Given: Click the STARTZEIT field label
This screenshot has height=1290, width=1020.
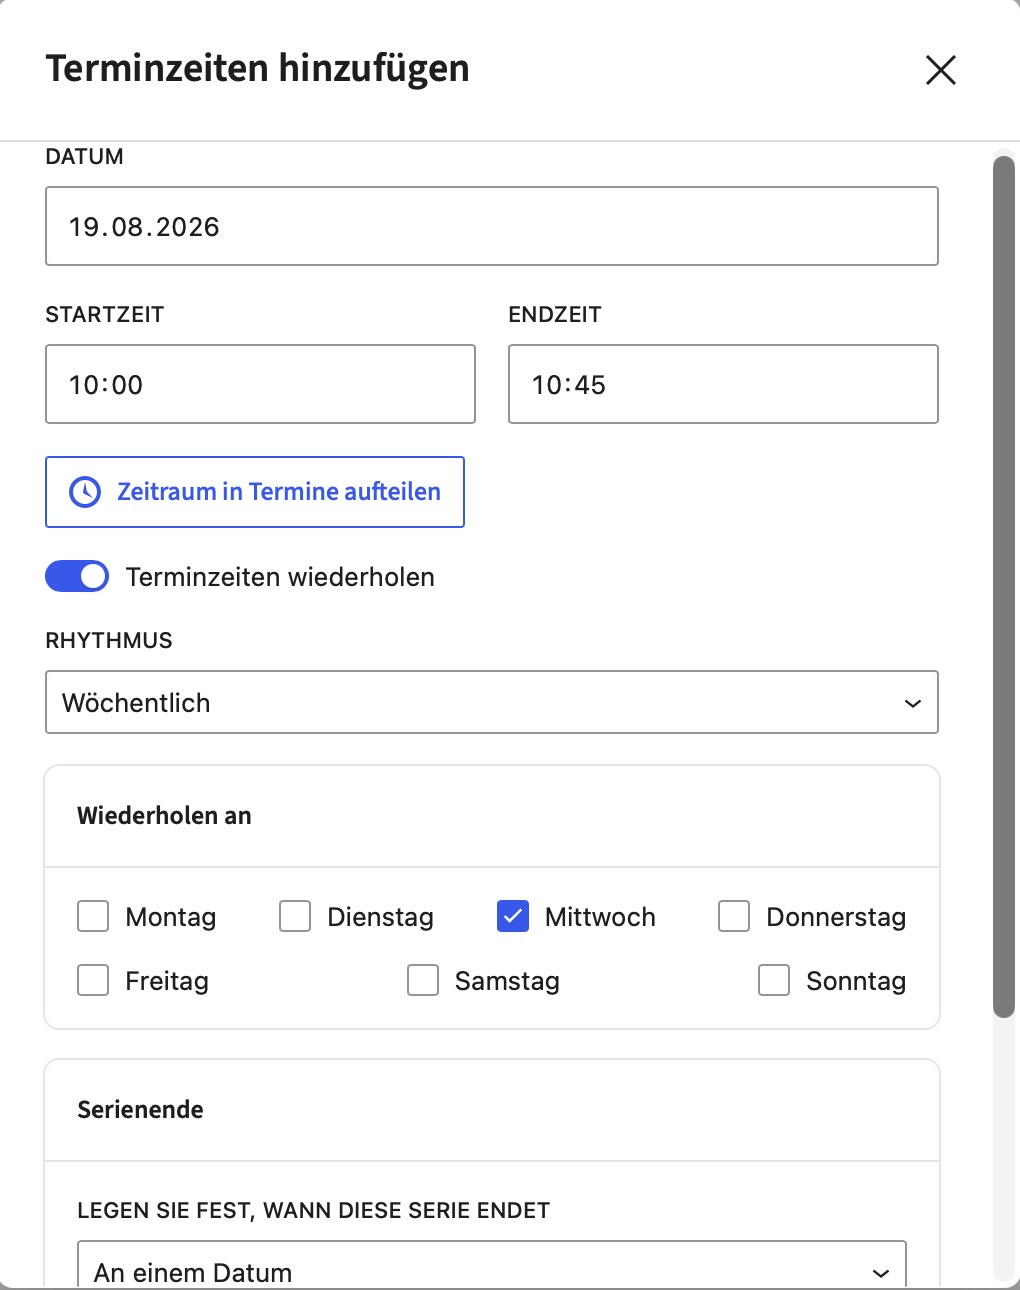Looking at the screenshot, I should (105, 315).
